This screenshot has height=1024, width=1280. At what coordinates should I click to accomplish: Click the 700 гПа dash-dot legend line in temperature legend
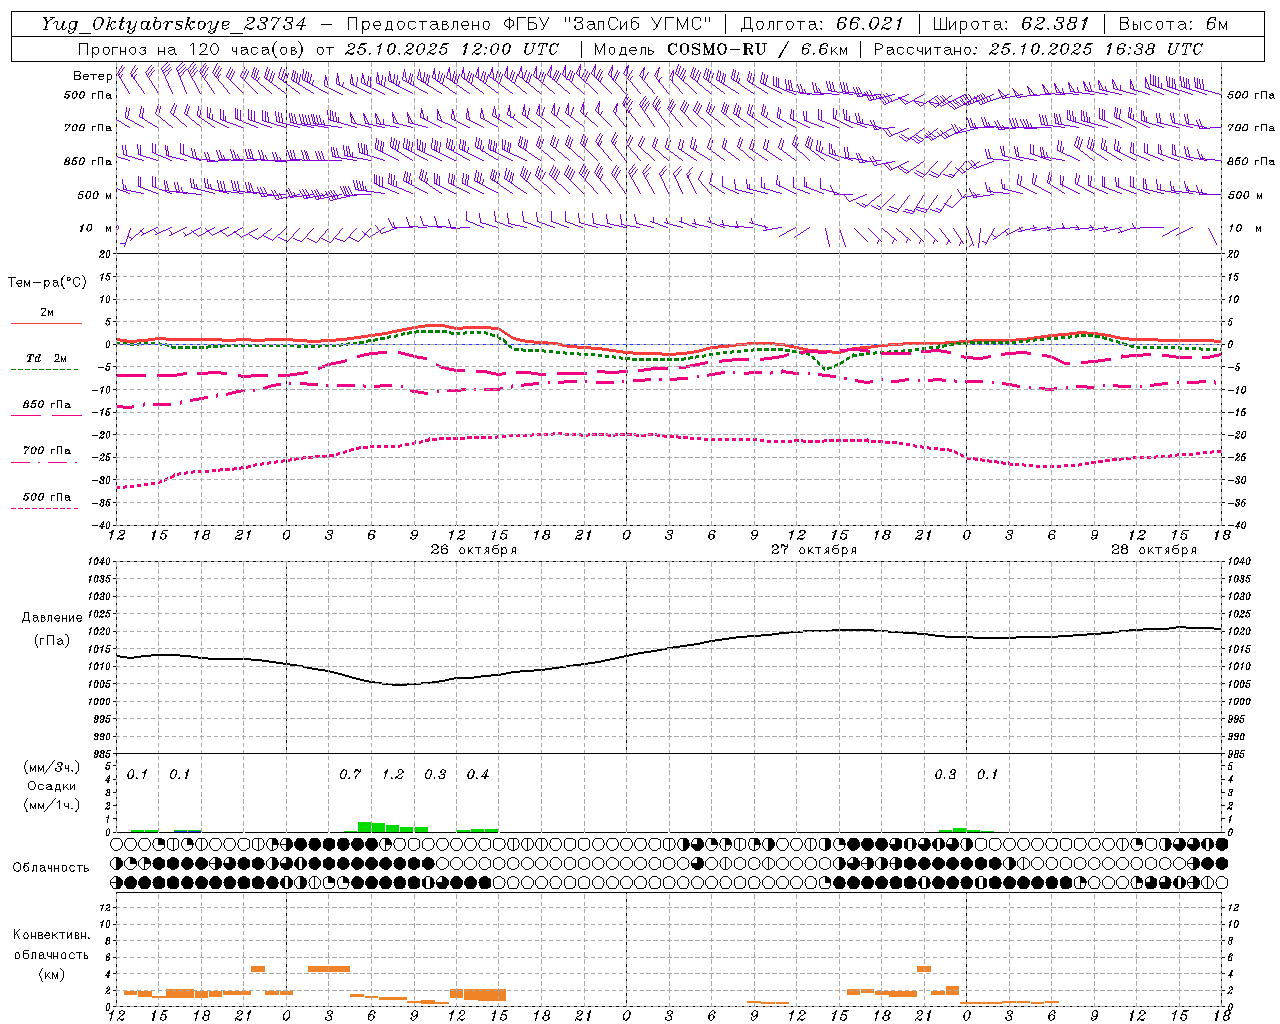[x=44, y=461]
